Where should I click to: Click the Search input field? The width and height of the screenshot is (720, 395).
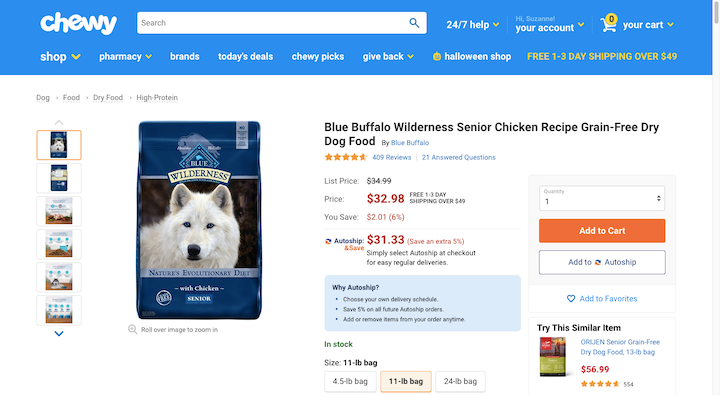(273, 23)
